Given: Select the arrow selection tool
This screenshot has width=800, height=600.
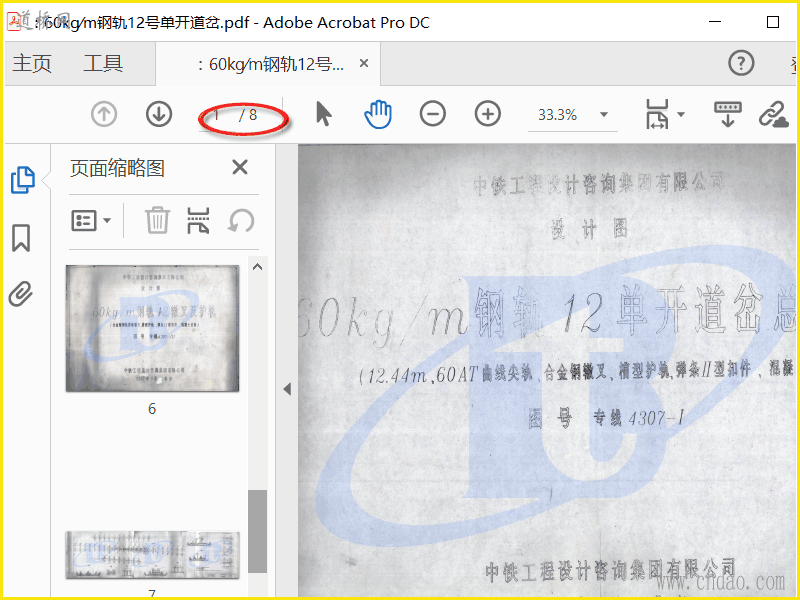Looking at the screenshot, I should [323, 114].
